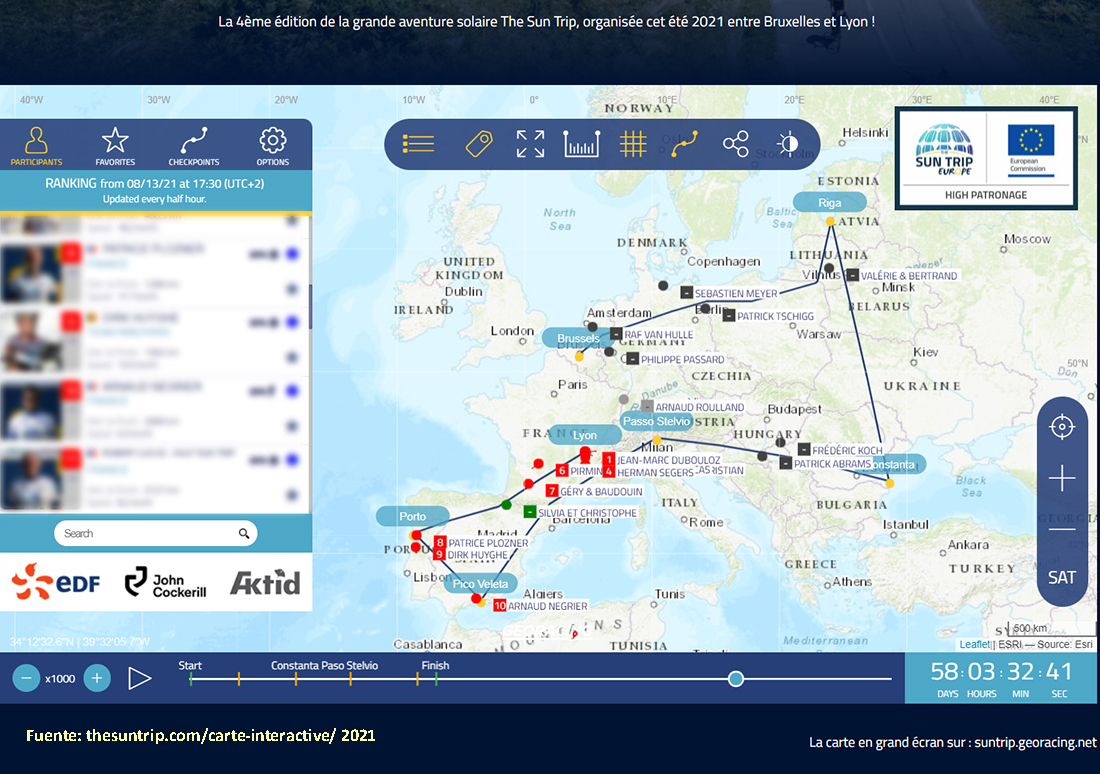Toggle the labels tag icon
Image resolution: width=1100 pixels, height=774 pixels.
[x=479, y=144]
